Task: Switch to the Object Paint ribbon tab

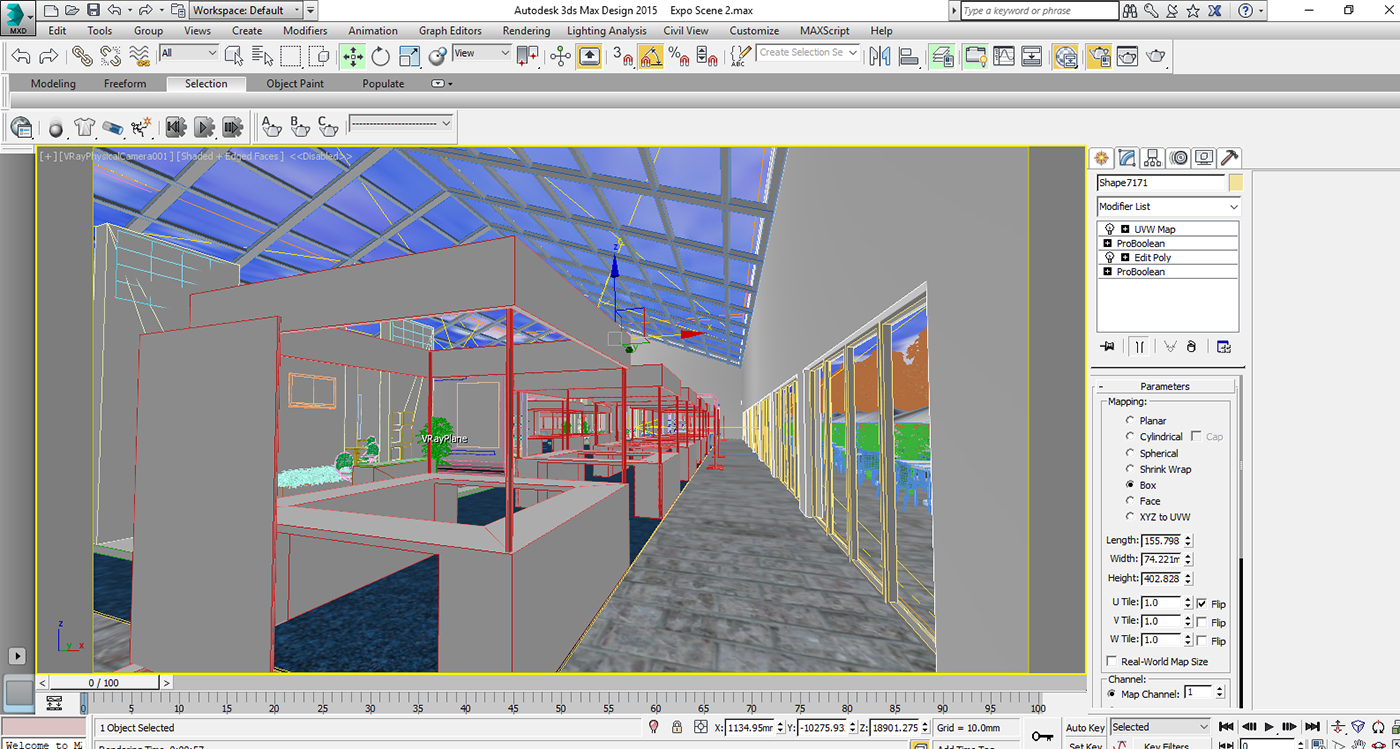Action: (x=295, y=84)
